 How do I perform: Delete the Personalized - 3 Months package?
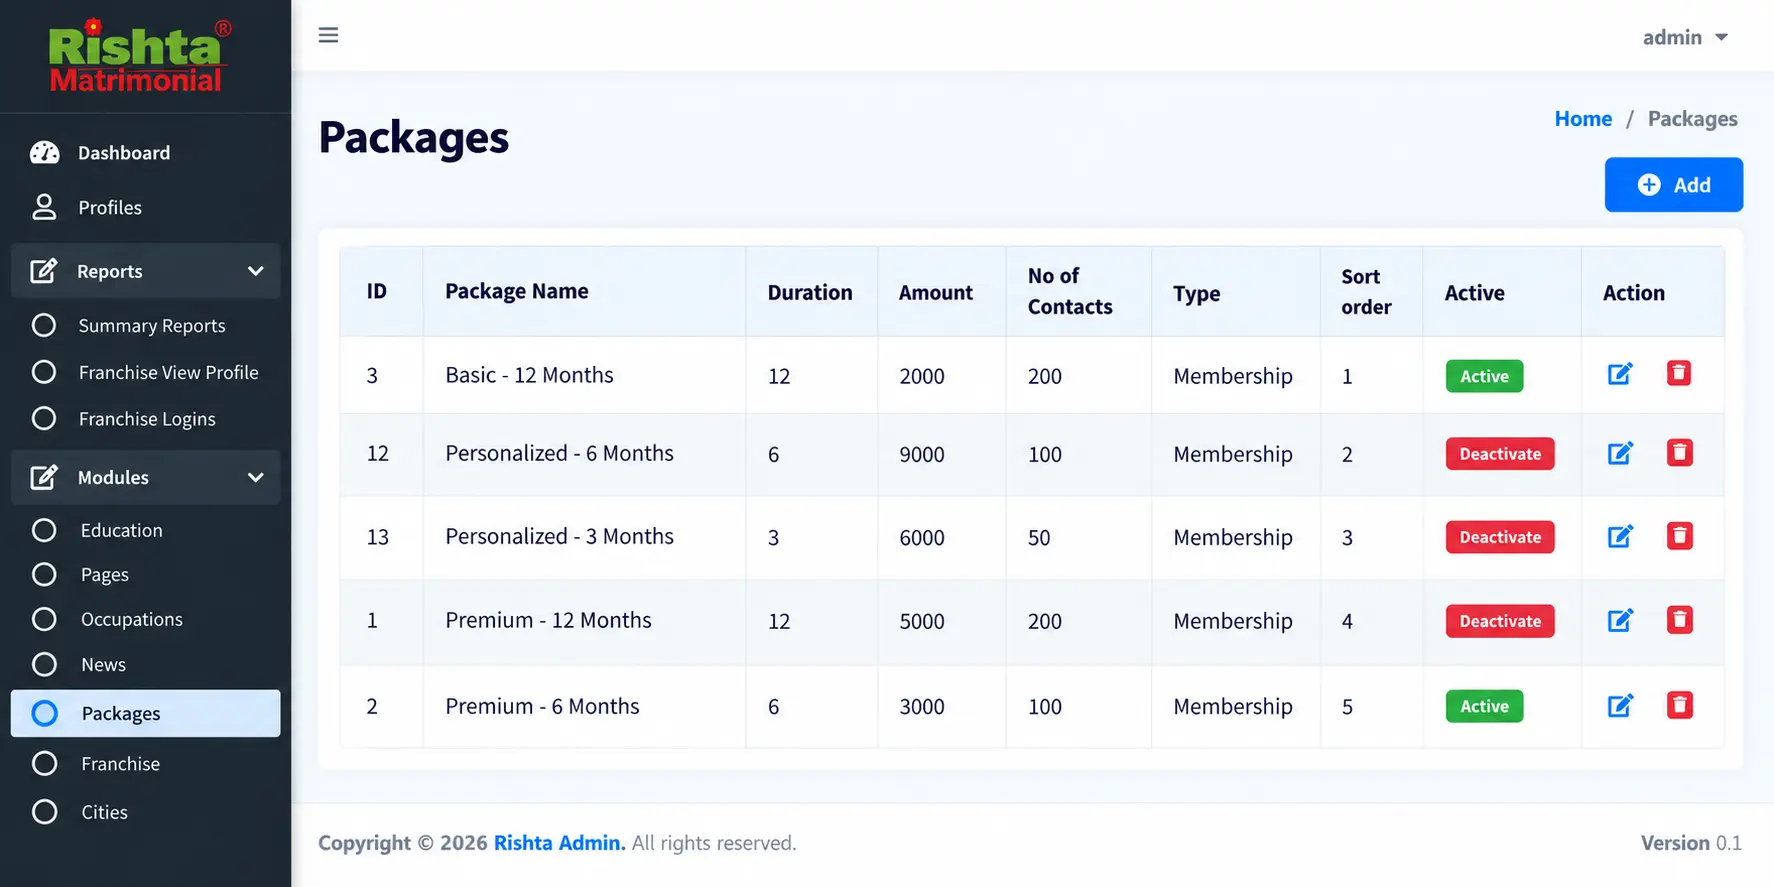tap(1679, 536)
